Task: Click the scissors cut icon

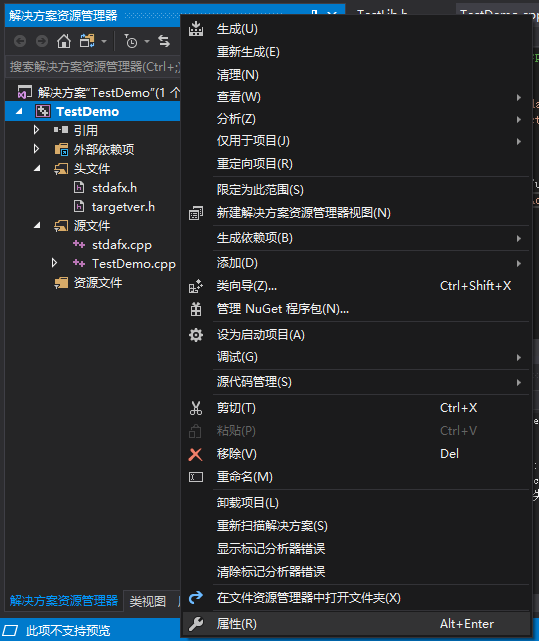Action: (196, 408)
